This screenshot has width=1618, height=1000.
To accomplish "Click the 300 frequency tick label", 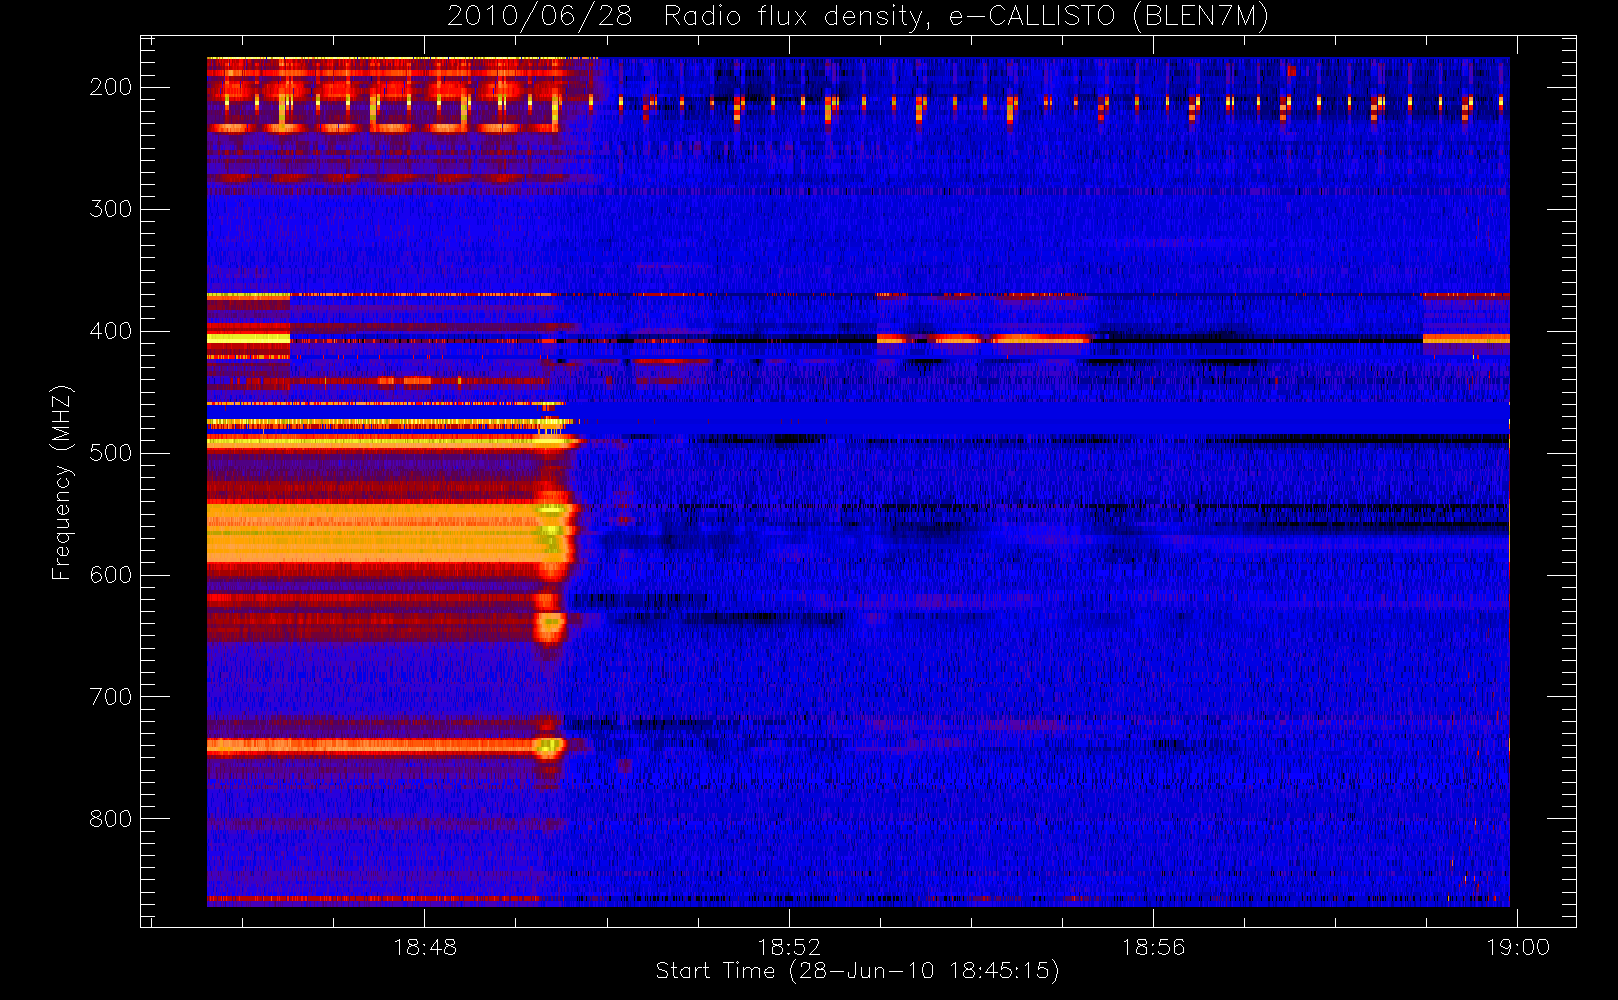I will click(111, 209).
